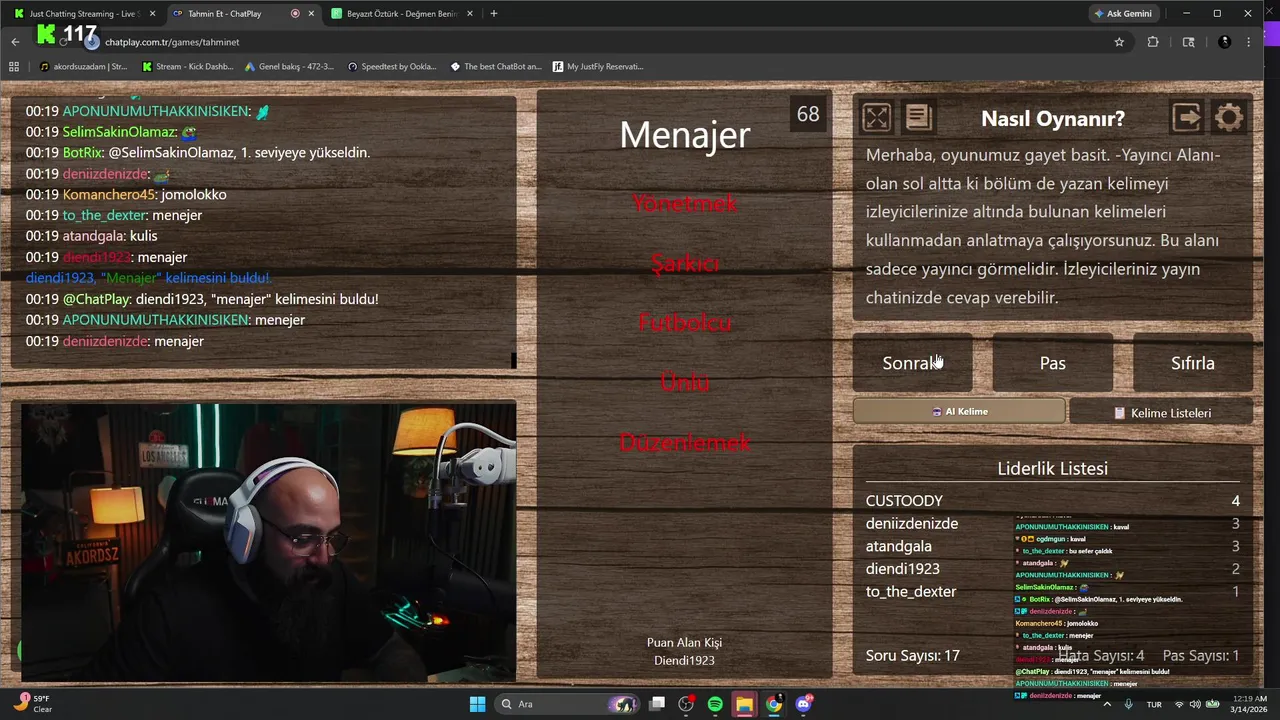Viewport: 1280px width, 720px height.
Task: Click Puan Alan Kişi Diendi1923 label
Action: click(684, 651)
